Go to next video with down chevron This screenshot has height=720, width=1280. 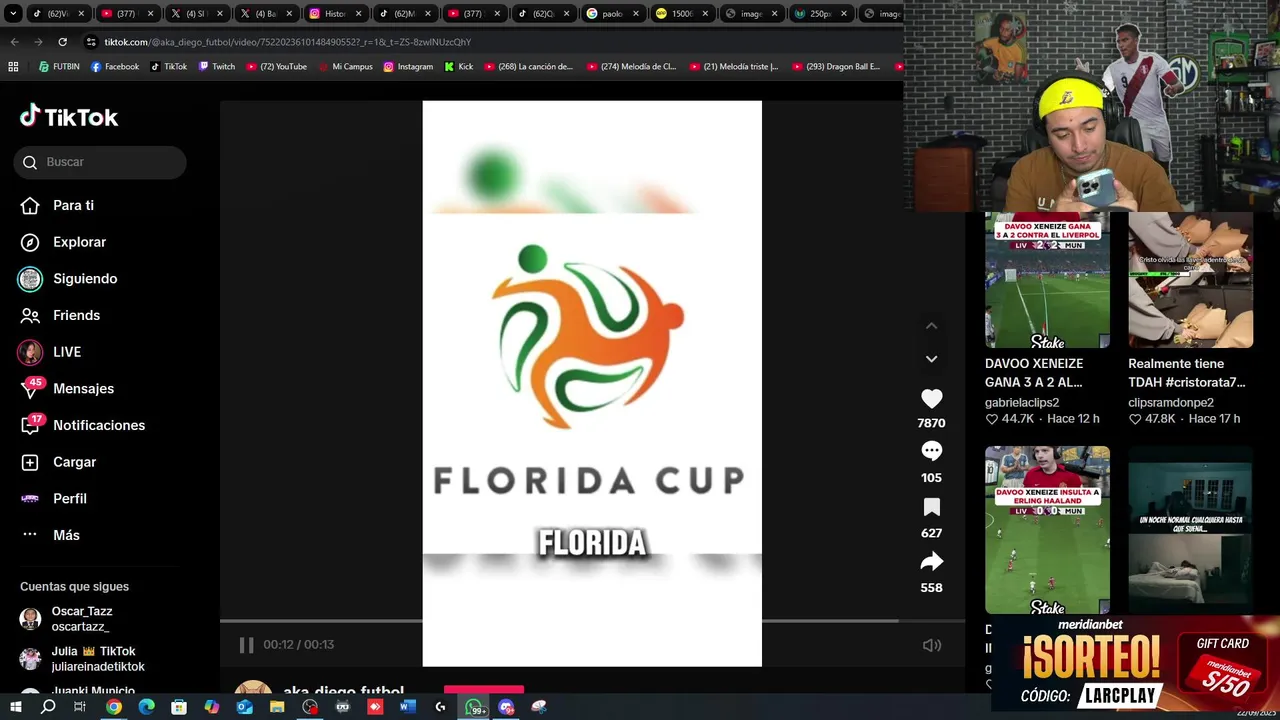click(931, 359)
